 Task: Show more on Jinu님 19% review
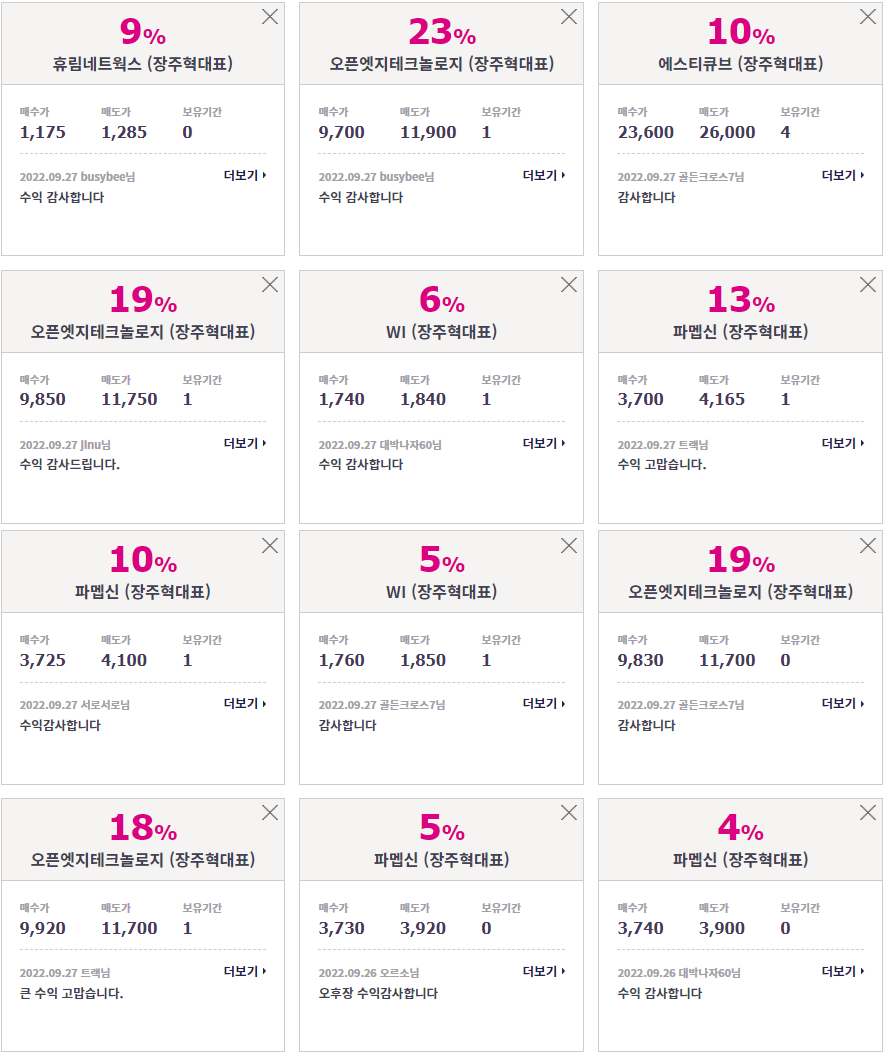pyautogui.click(x=245, y=444)
